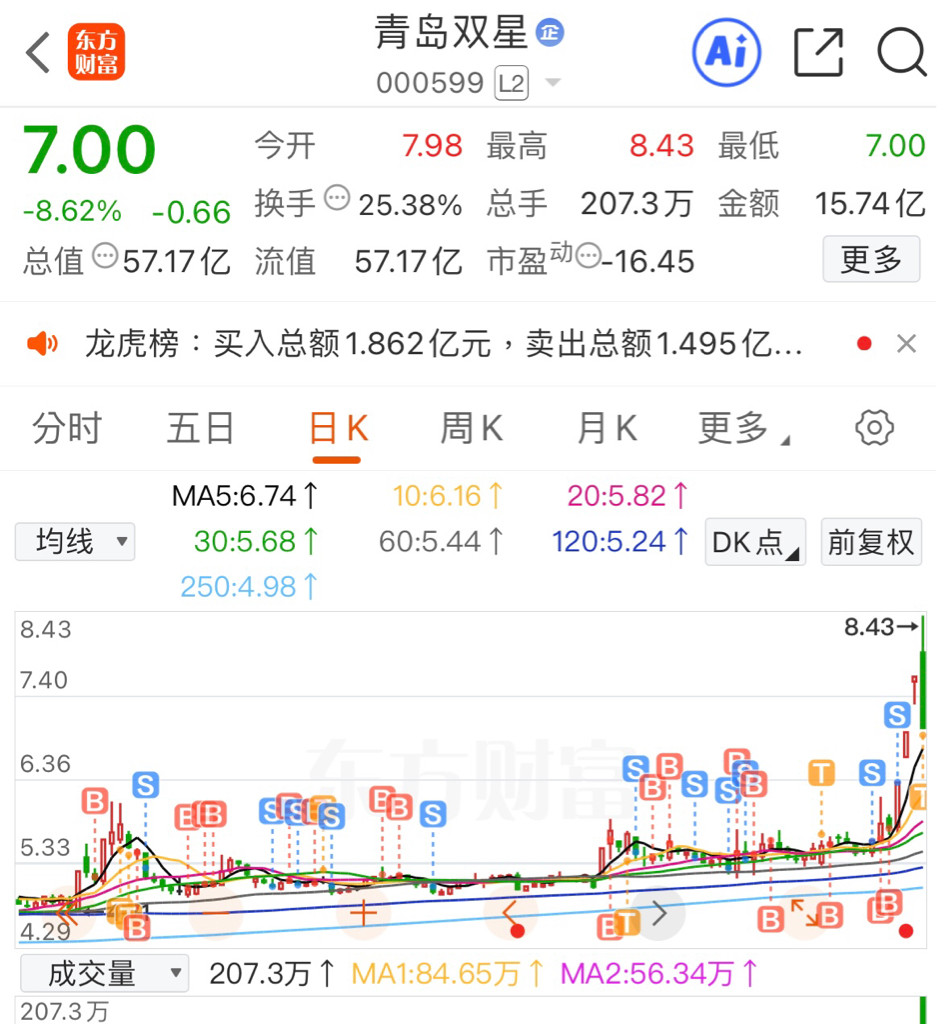Toggle the DK点 button
The image size is (937, 1024).
pos(755,542)
